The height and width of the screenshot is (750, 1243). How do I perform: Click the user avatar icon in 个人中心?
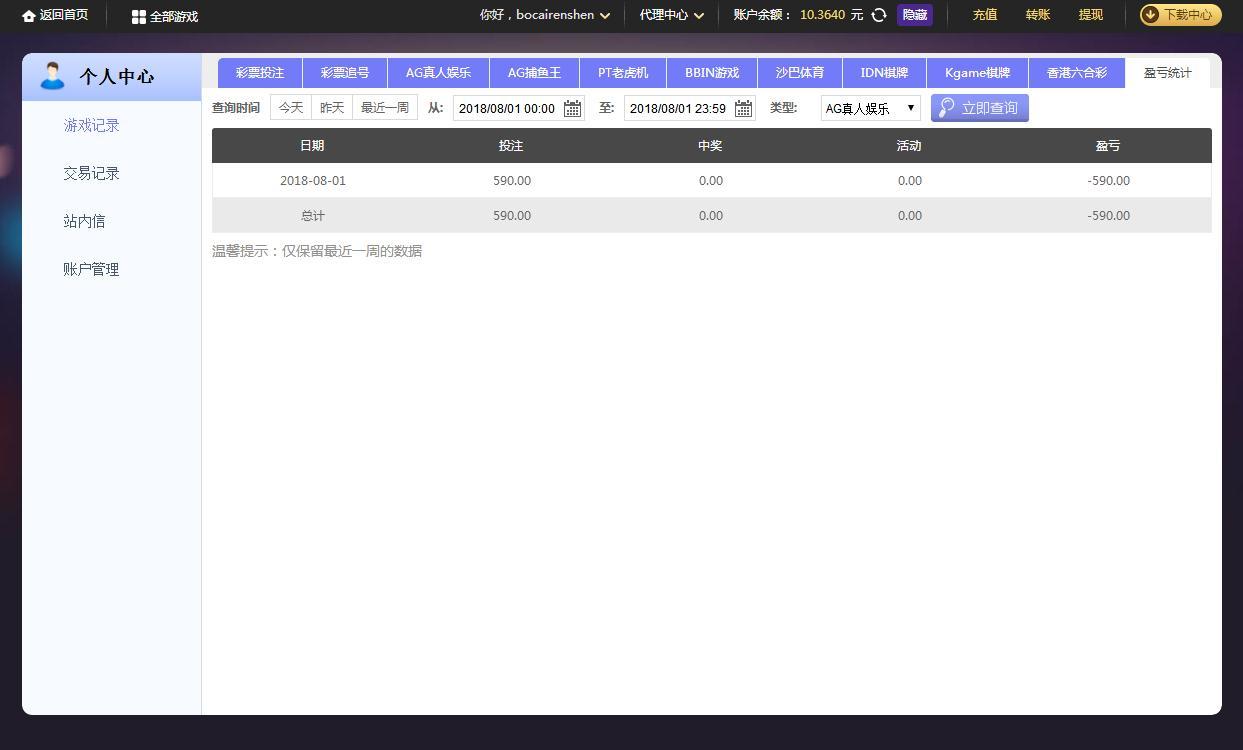(x=52, y=76)
